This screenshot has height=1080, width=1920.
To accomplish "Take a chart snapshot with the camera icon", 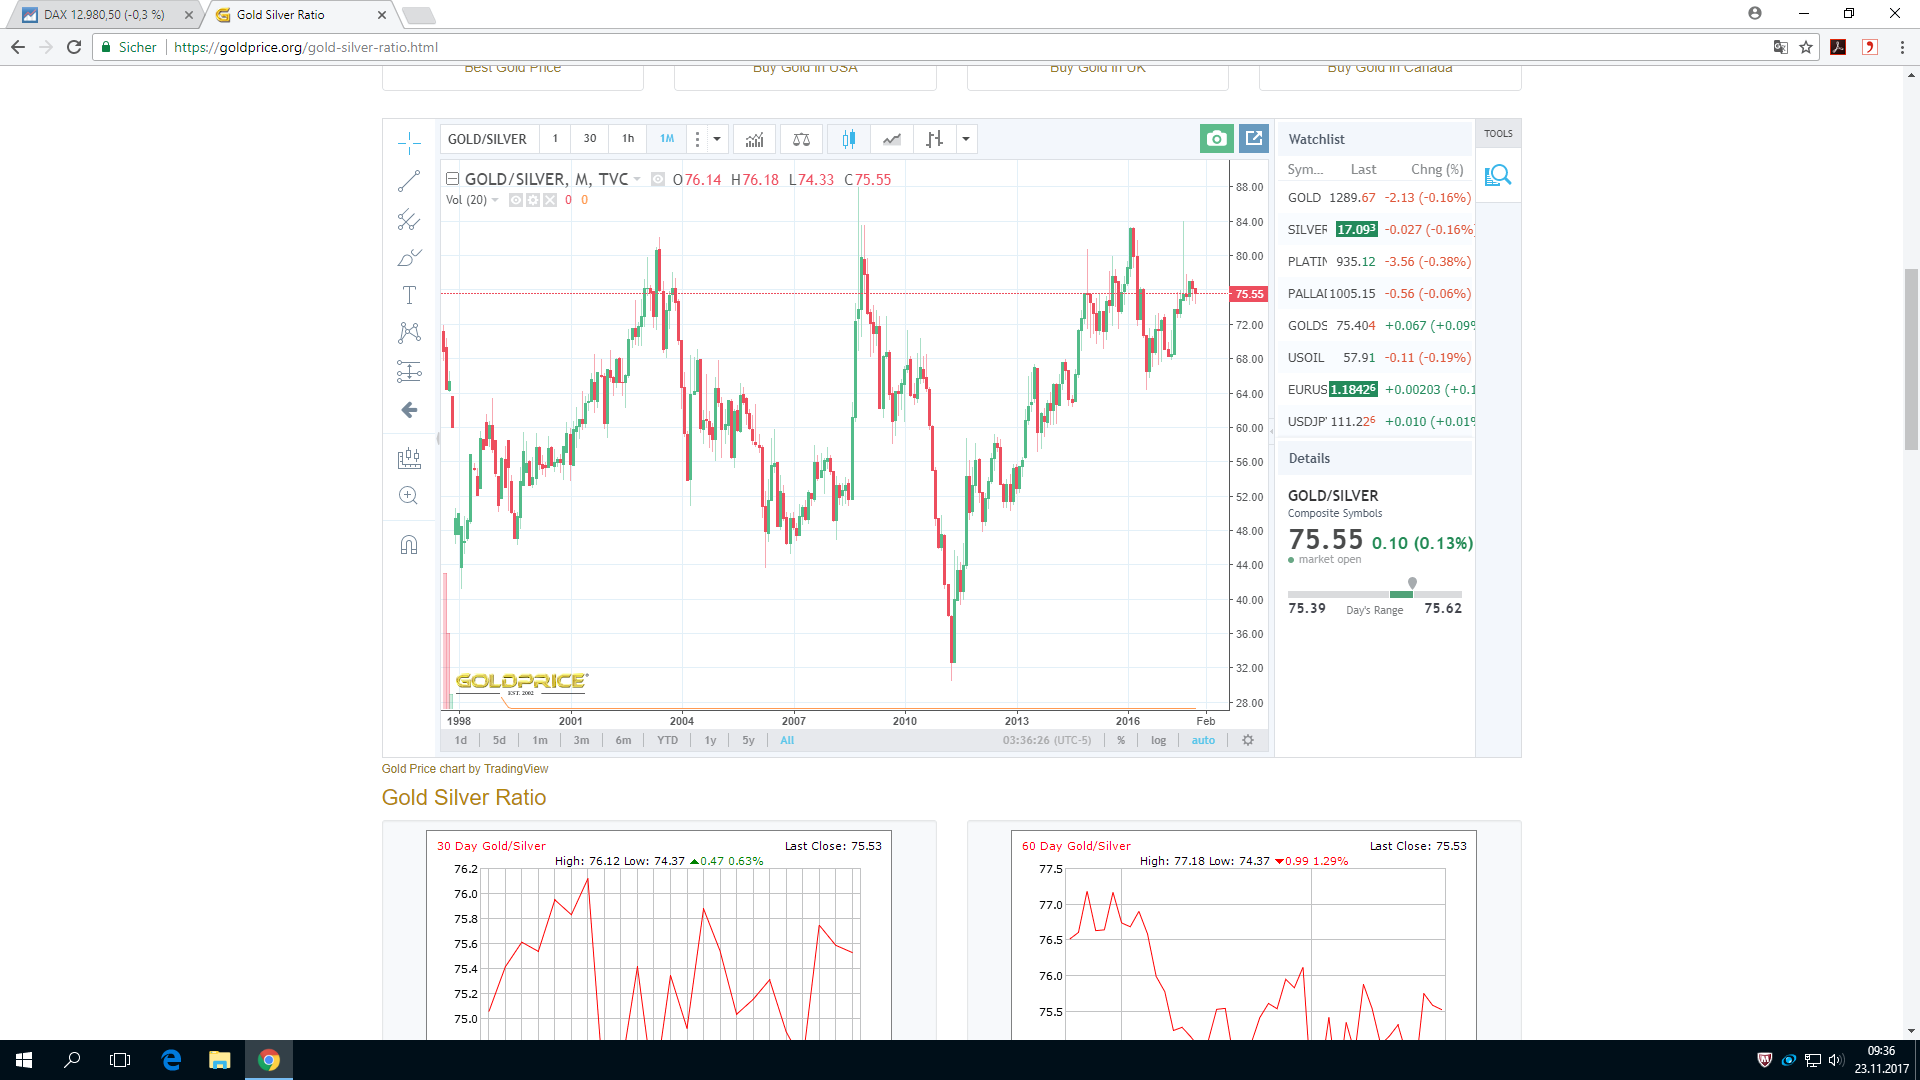I will click(x=1216, y=139).
